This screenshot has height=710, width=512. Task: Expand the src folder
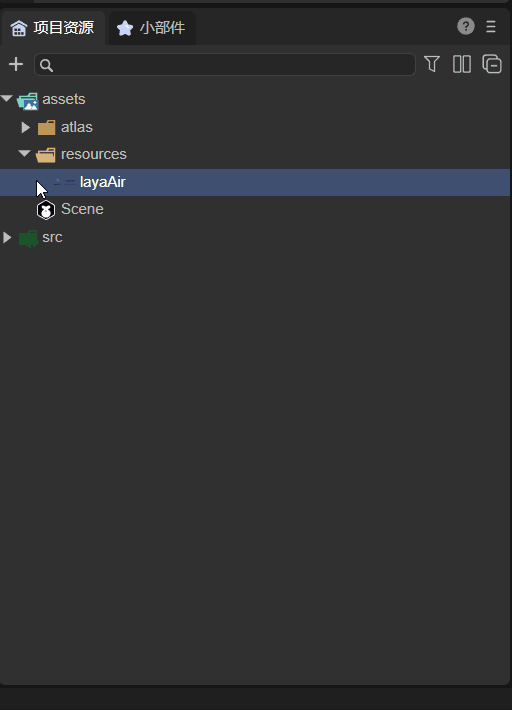click(7, 237)
